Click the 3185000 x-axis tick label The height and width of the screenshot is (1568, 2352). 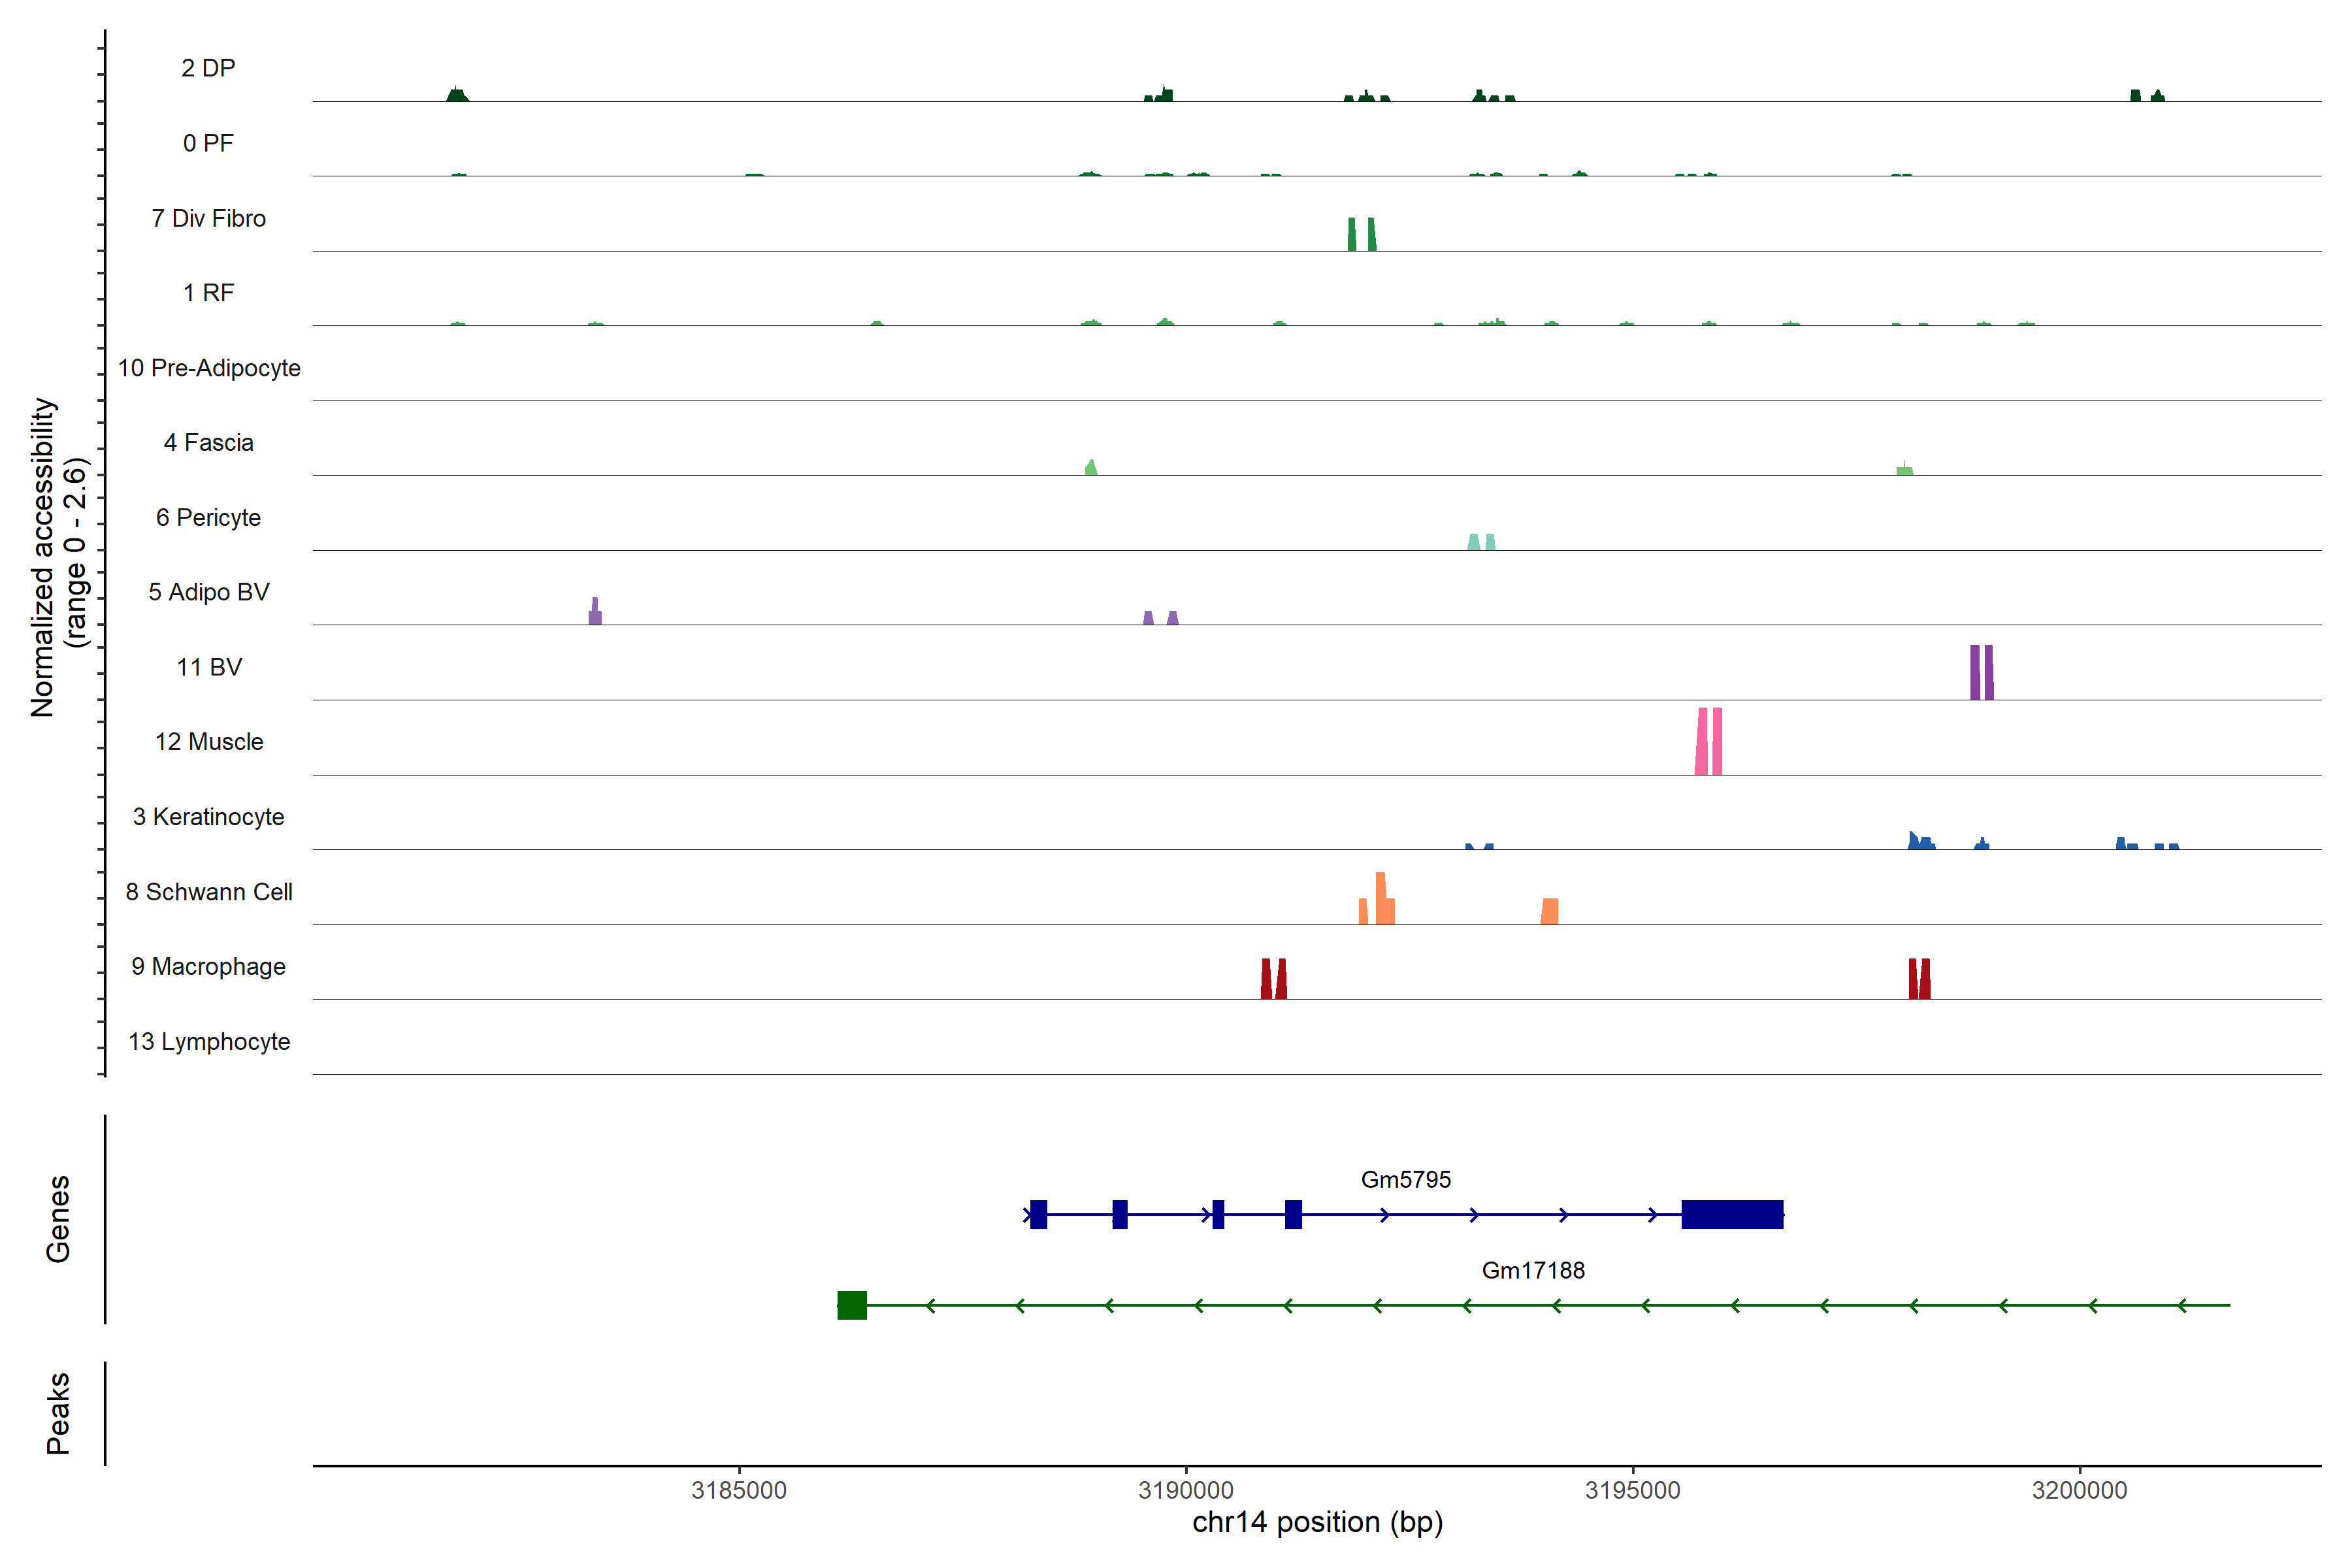[739, 1490]
